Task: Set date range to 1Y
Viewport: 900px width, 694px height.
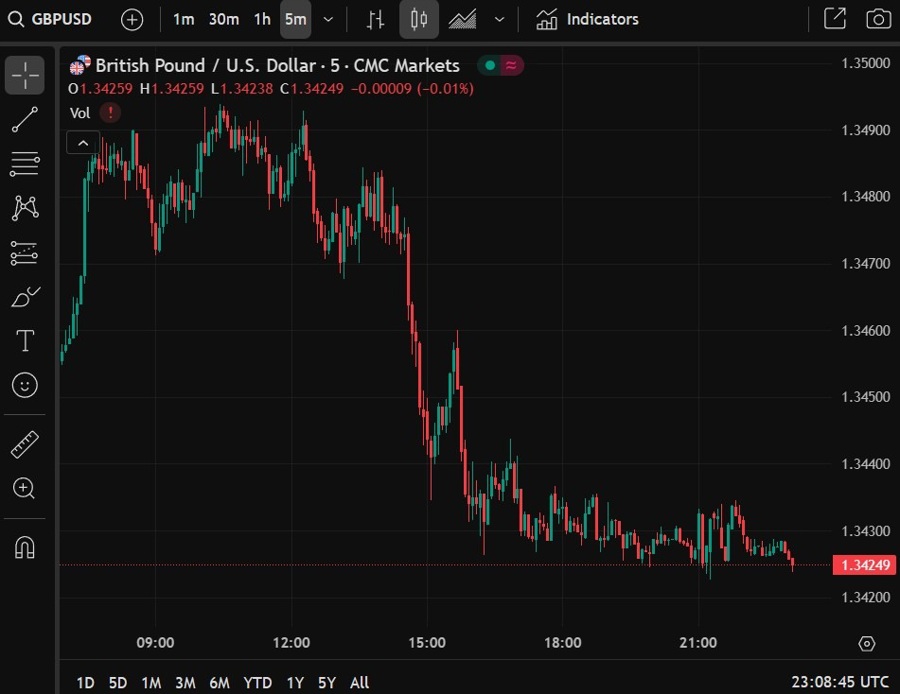Action: pyautogui.click(x=295, y=683)
